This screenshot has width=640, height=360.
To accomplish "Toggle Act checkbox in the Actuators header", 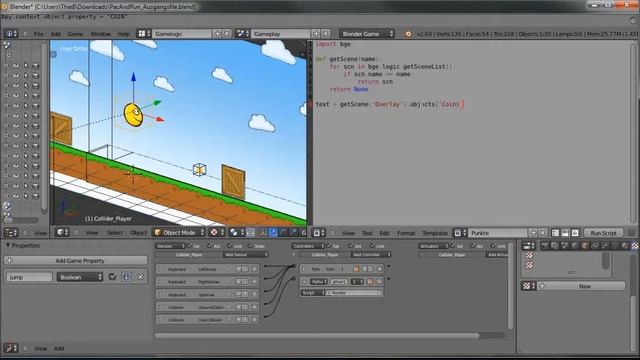I will [473, 246].
